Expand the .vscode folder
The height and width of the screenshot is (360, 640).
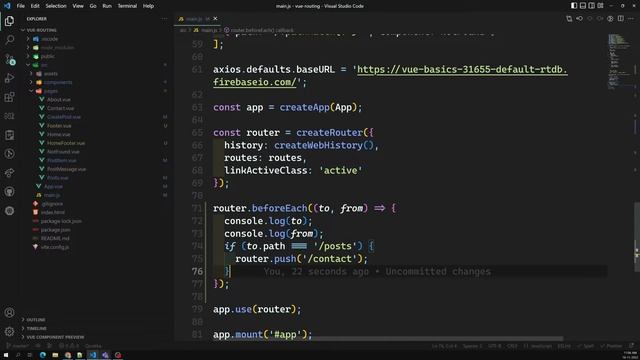click(49, 39)
